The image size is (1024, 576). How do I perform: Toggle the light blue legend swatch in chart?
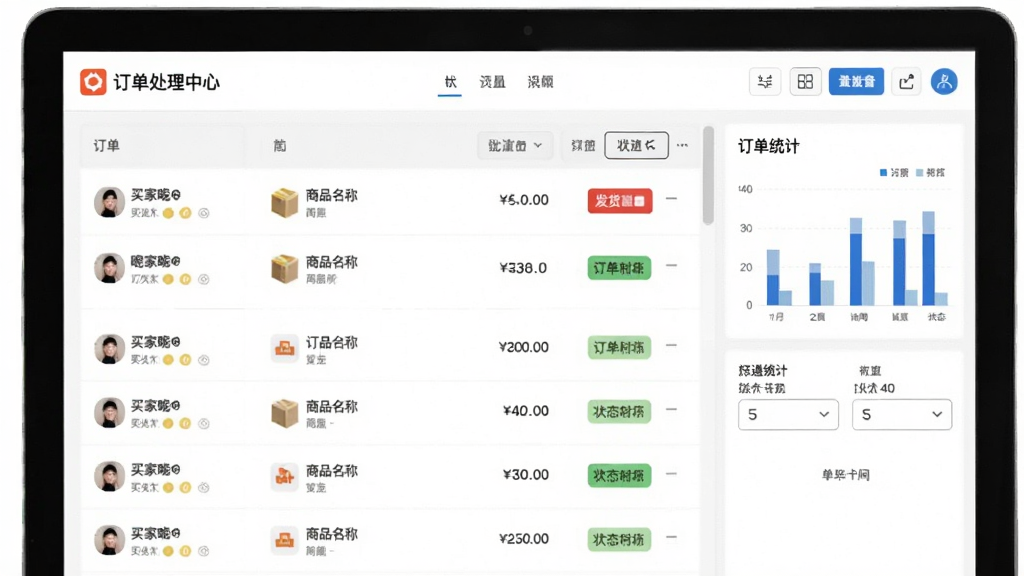[x=920, y=172]
